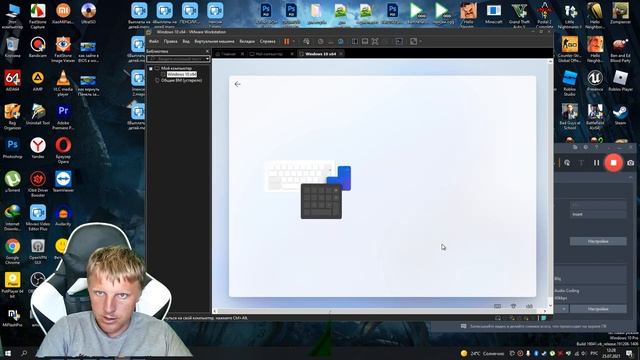This screenshot has width=640, height=360.
Task: Click the console view toolbar icon
Action: [365, 41]
